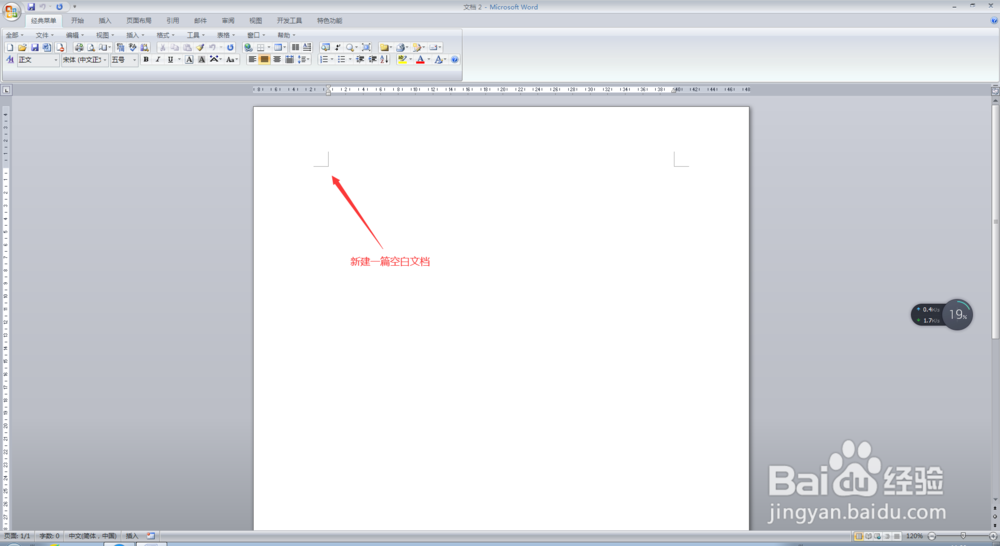
Task: Switch to the 页面布局 ribbon tab
Action: (x=138, y=20)
